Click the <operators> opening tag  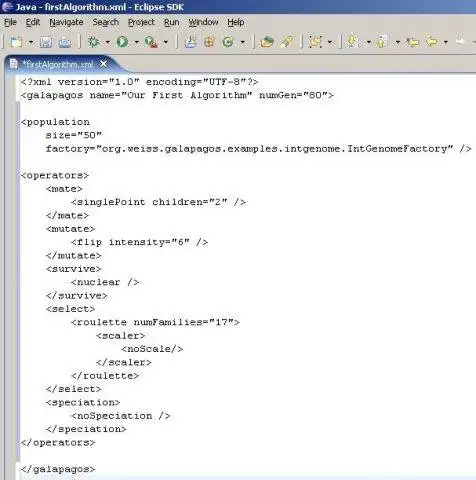tap(55, 175)
